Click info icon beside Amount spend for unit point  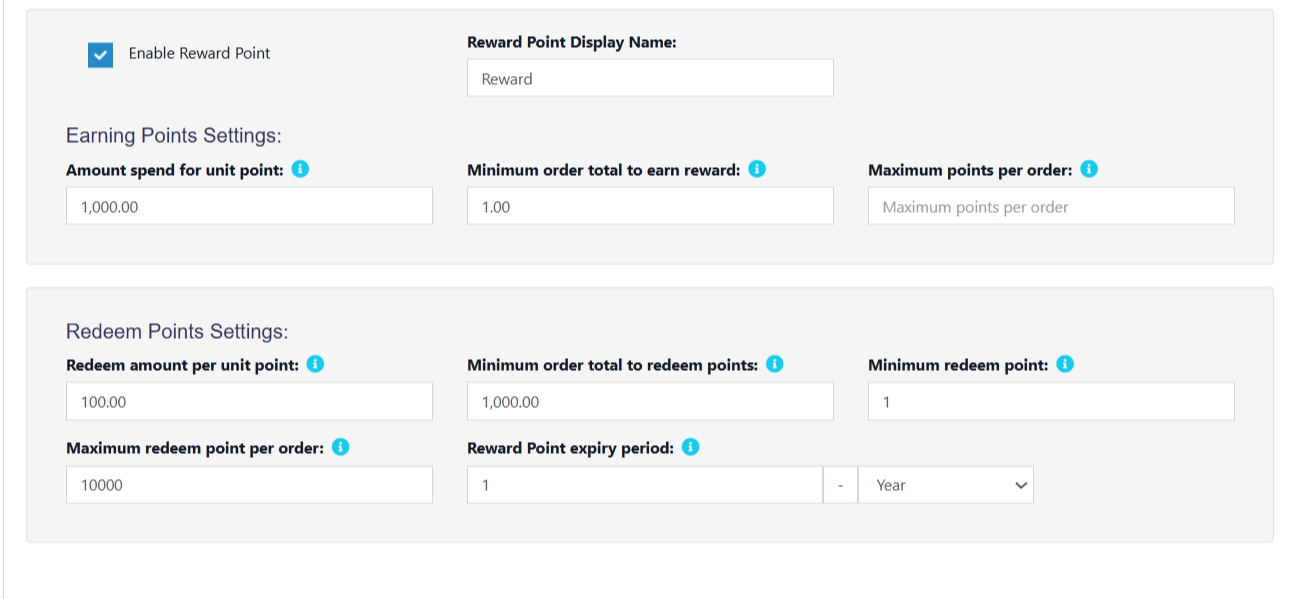coord(300,169)
